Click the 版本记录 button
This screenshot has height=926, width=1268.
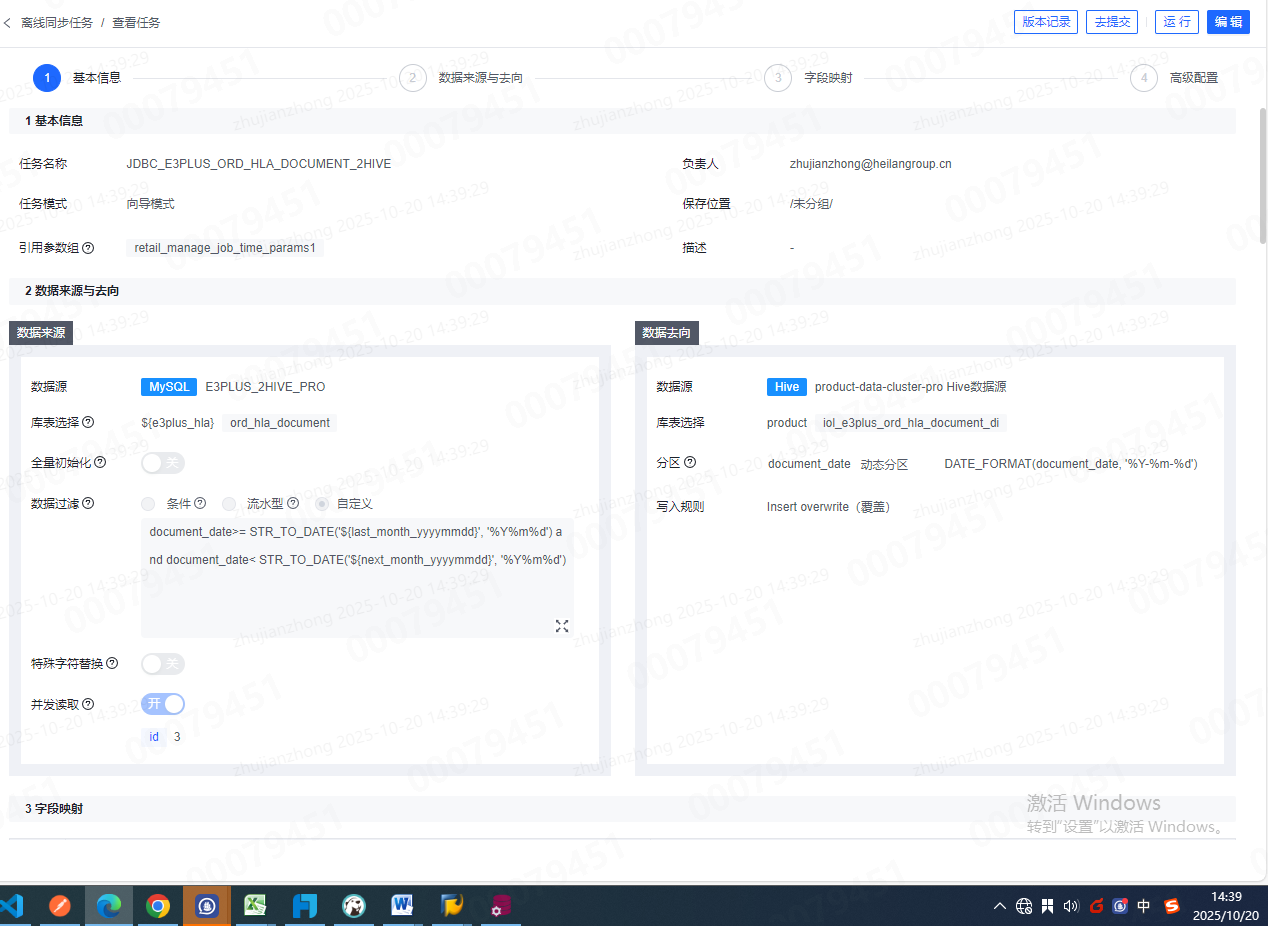coord(1046,22)
